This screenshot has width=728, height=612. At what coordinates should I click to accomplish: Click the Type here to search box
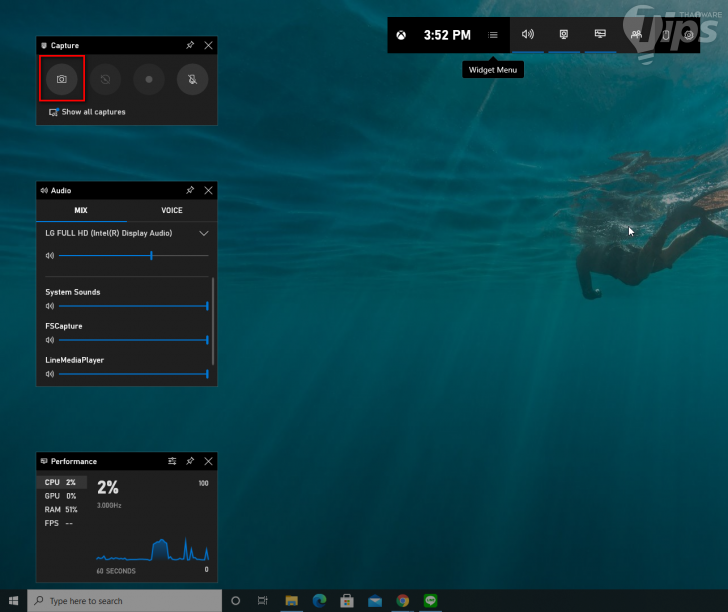tap(124, 601)
